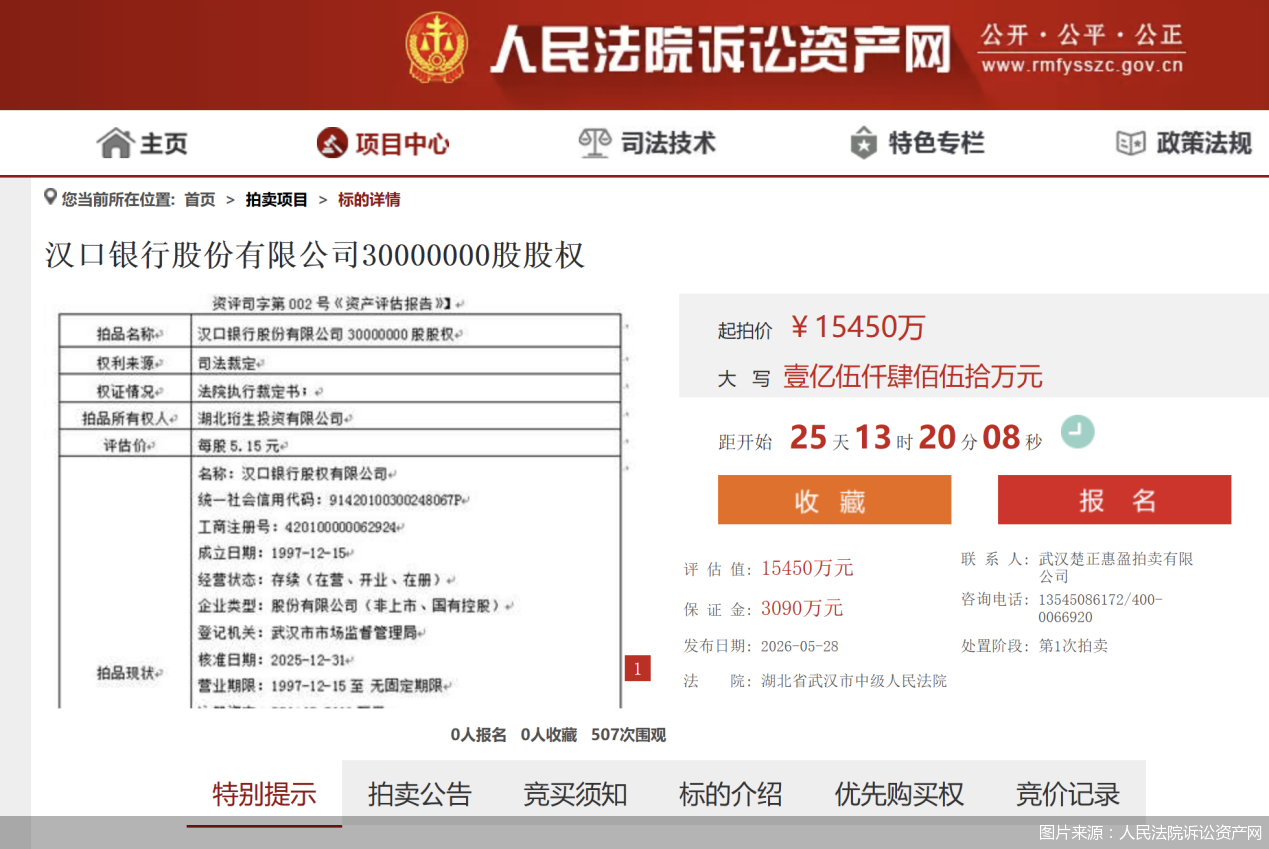Click the red page number 1 indicator
Viewport: 1269px width, 849px height.
point(638,668)
